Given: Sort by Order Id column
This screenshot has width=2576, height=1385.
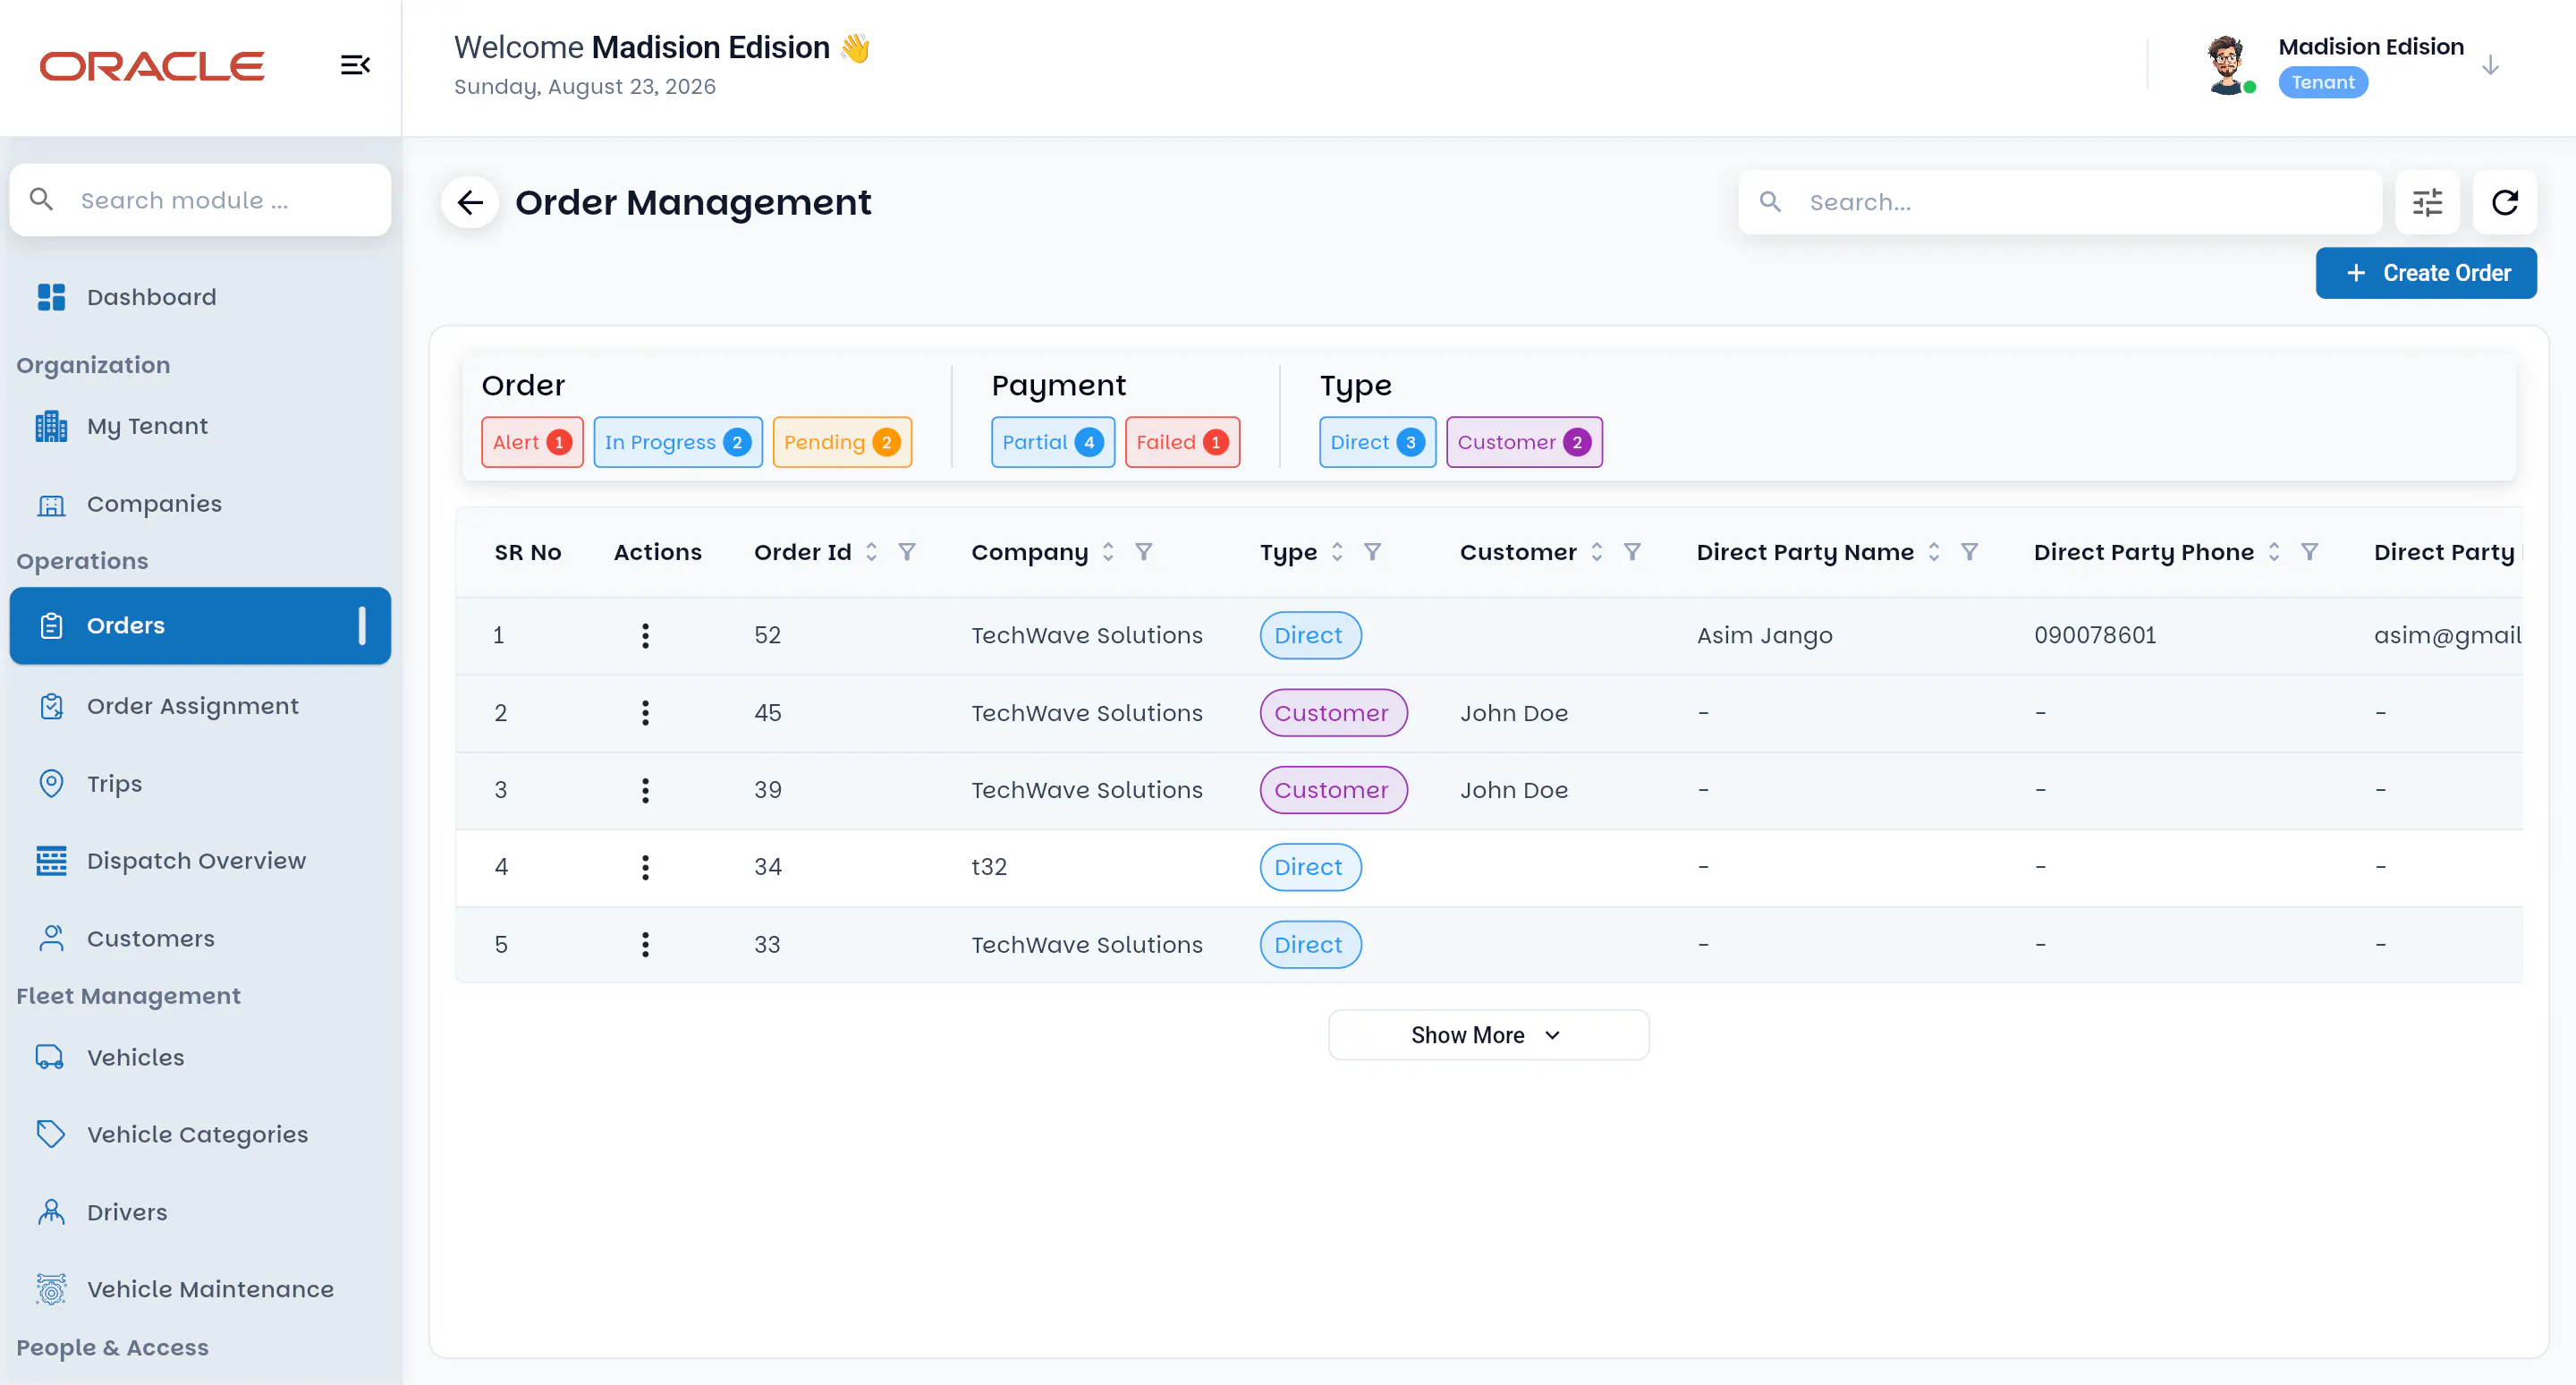Looking at the screenshot, I should 871,552.
